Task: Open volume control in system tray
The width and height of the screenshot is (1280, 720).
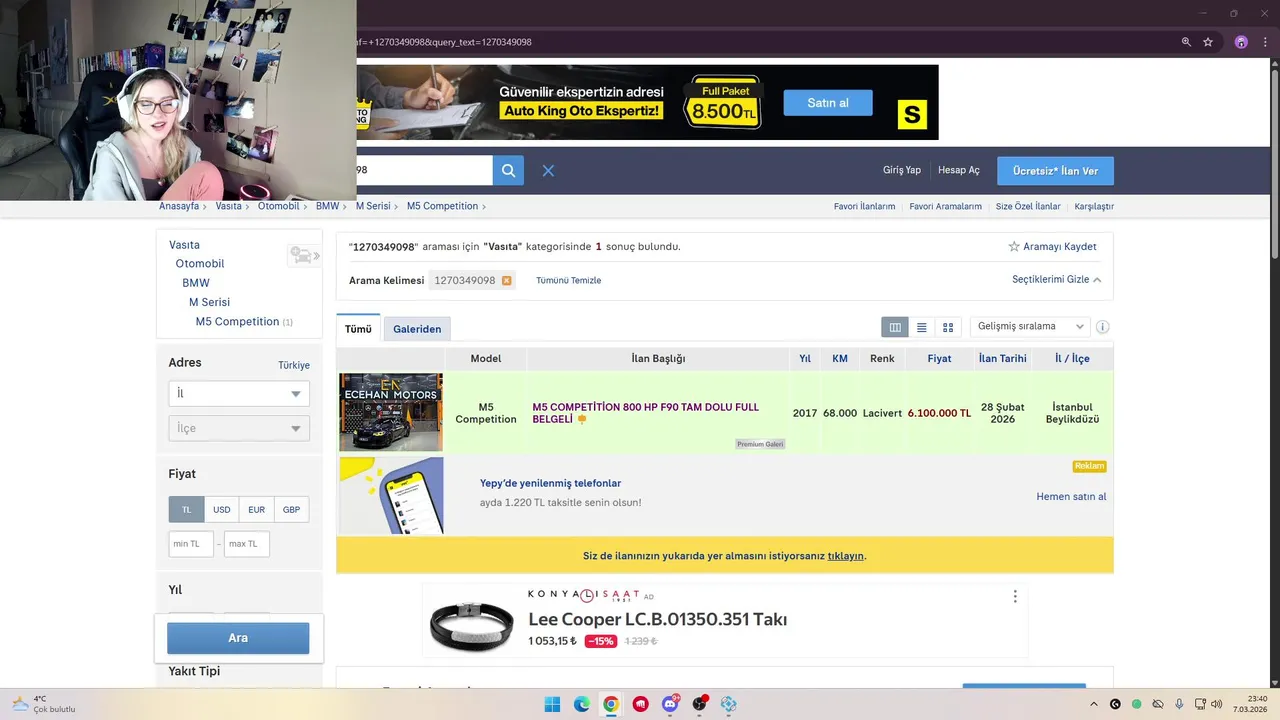Action: tap(1216, 704)
